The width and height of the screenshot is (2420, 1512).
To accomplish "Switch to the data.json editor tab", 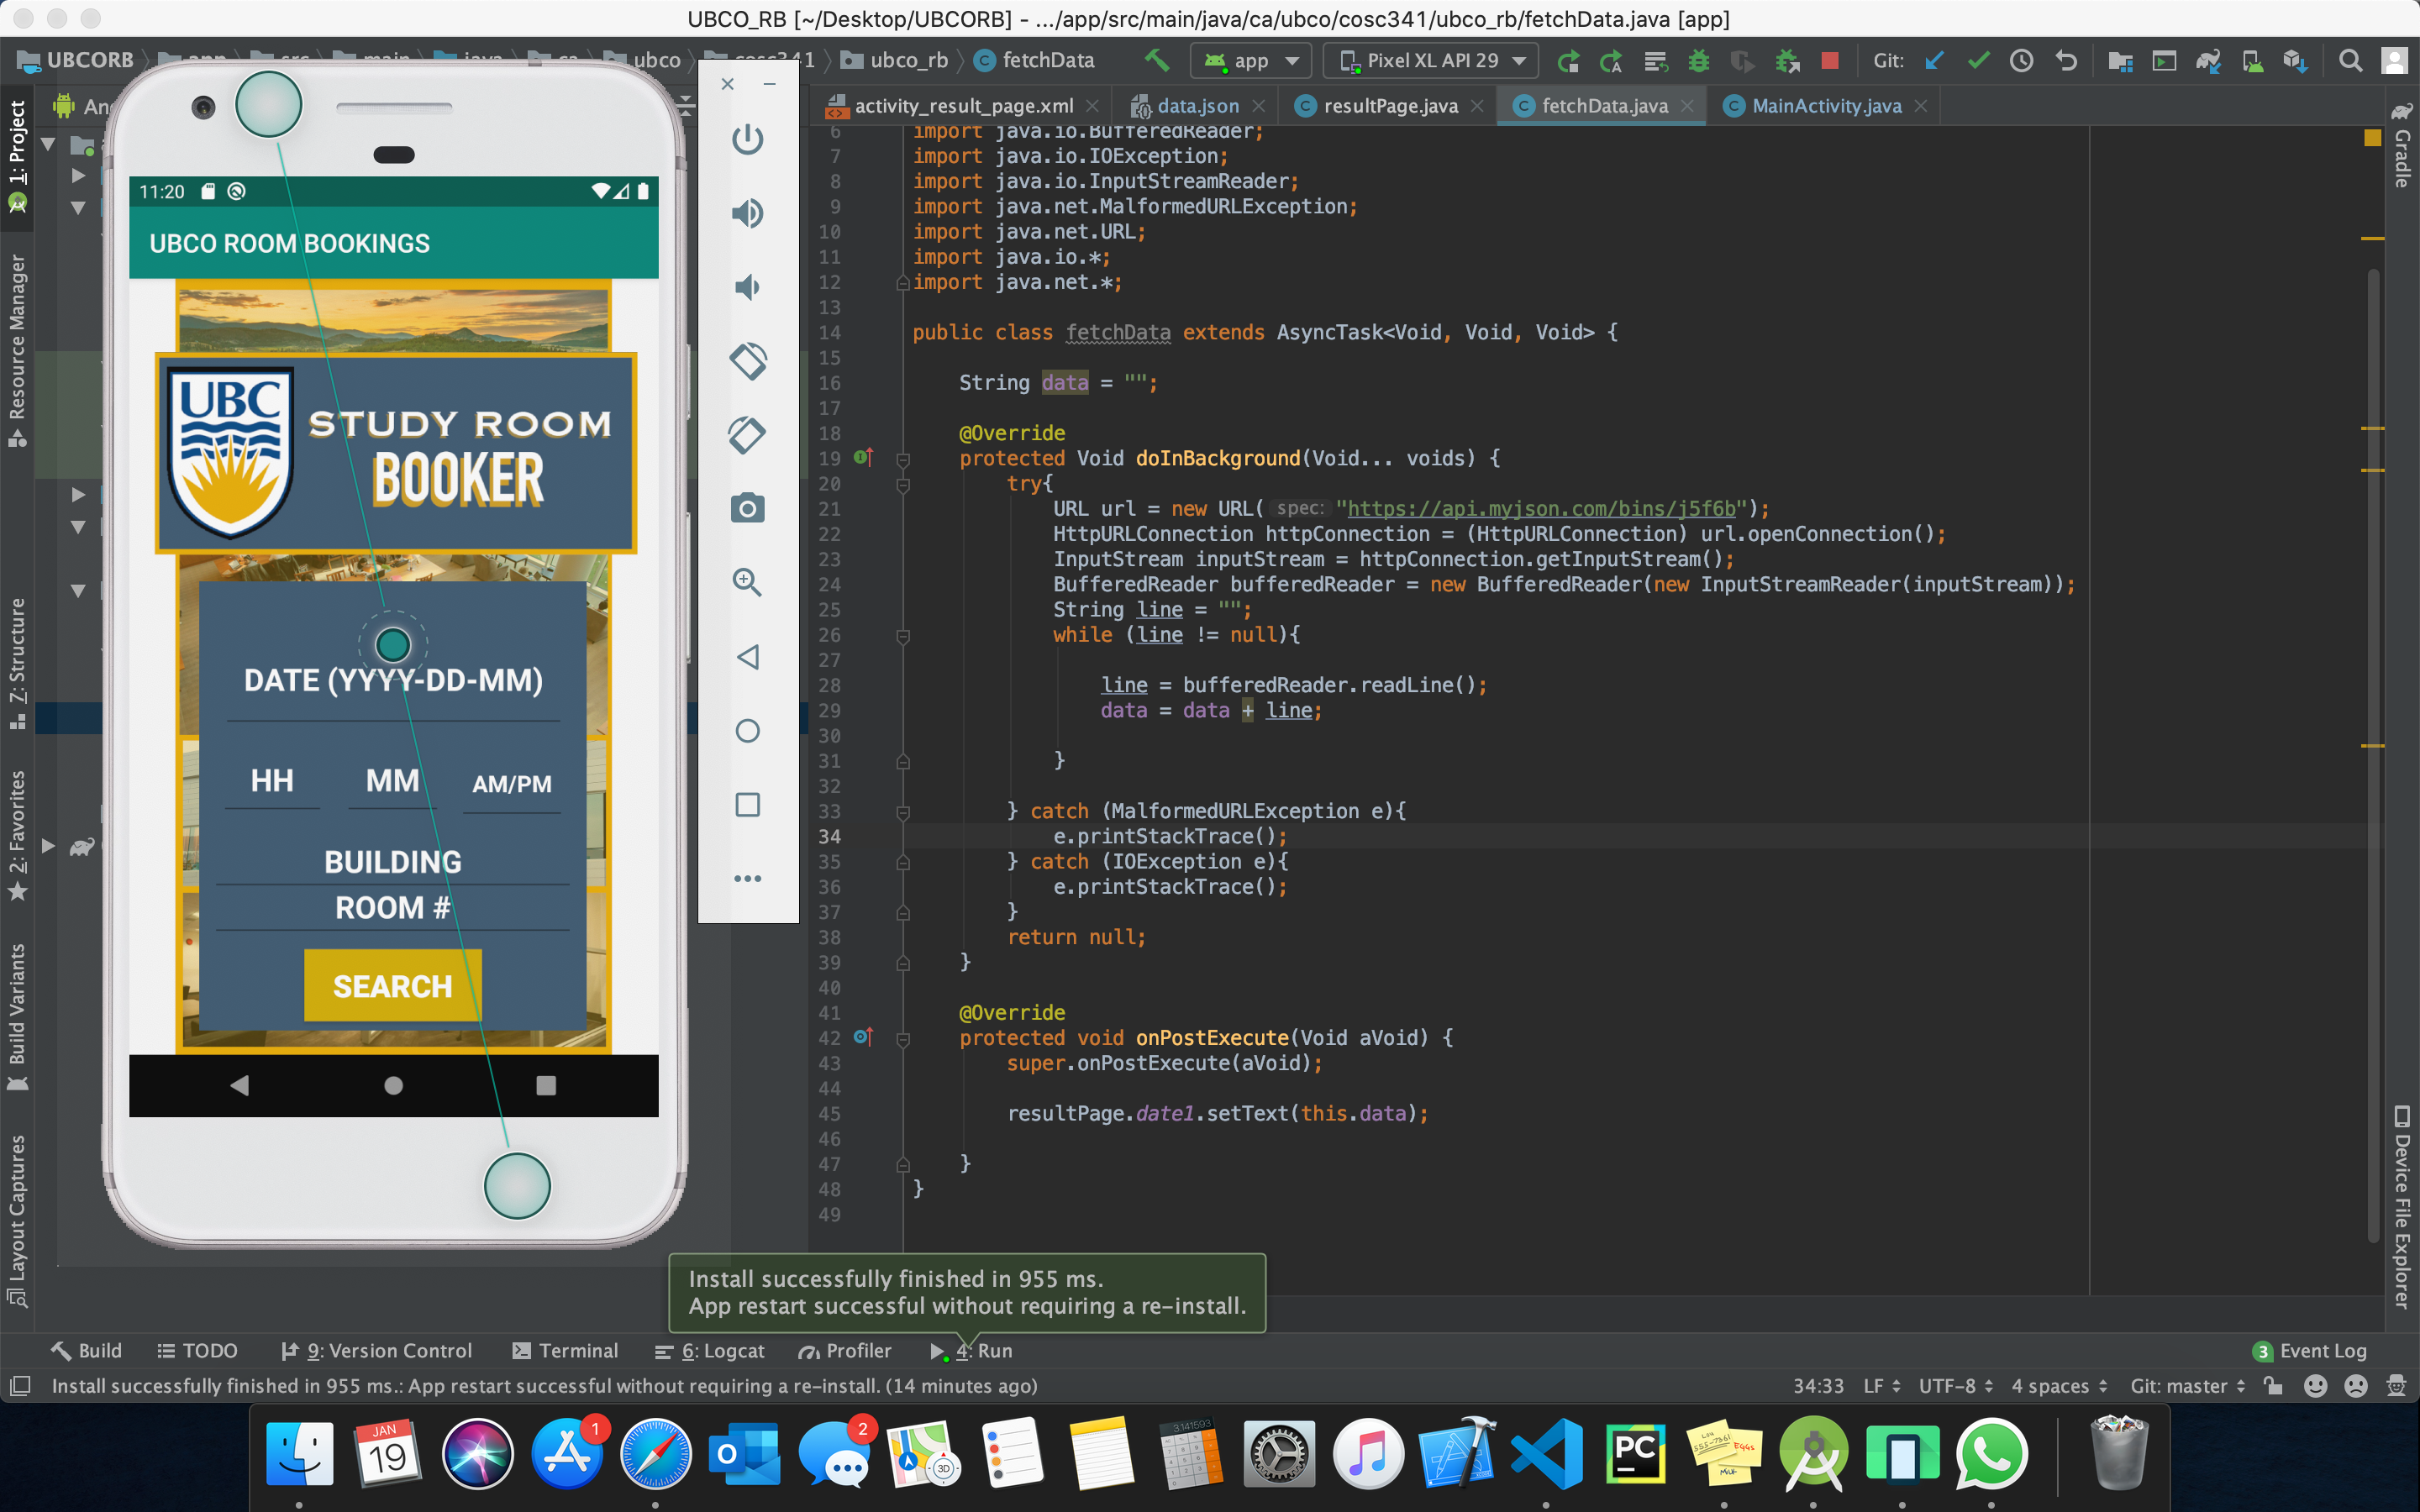I will [1197, 106].
